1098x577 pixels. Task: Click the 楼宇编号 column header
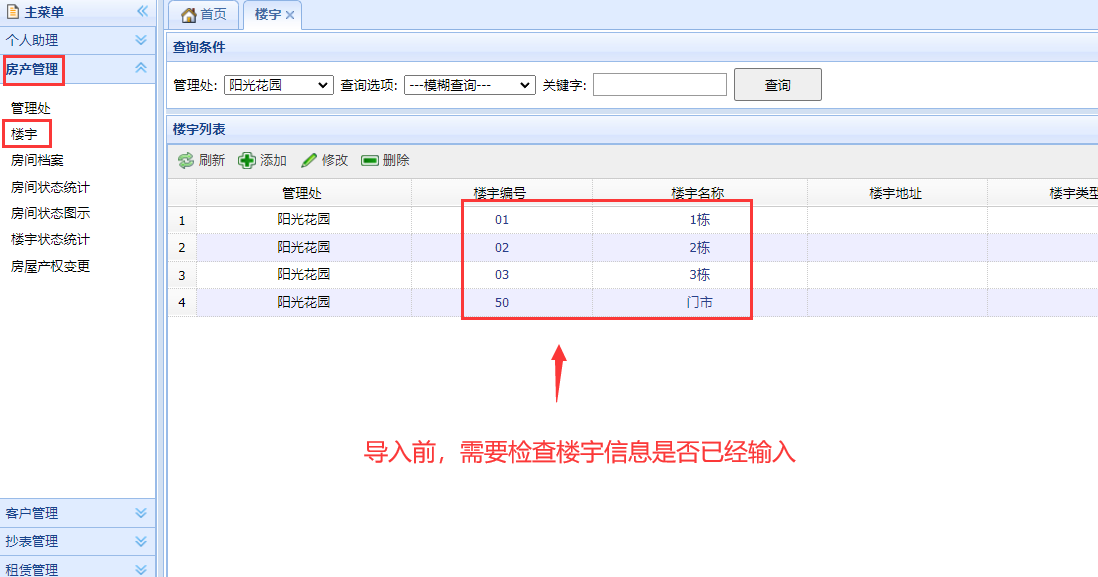tap(501, 193)
